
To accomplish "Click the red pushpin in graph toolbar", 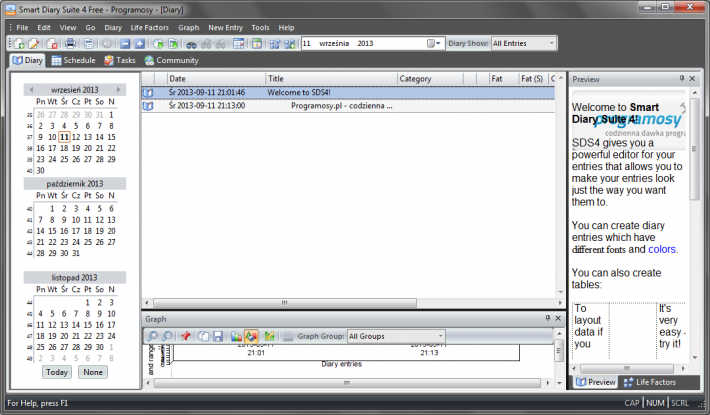I will click(x=185, y=336).
